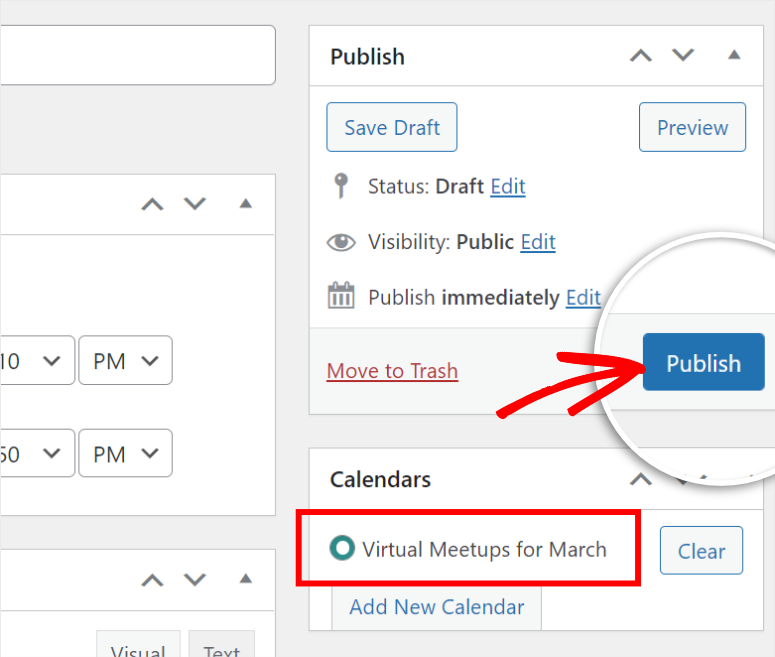Viewport: 775px width, 657px height.
Task: Move the Calendars panel up
Action: tap(641, 479)
